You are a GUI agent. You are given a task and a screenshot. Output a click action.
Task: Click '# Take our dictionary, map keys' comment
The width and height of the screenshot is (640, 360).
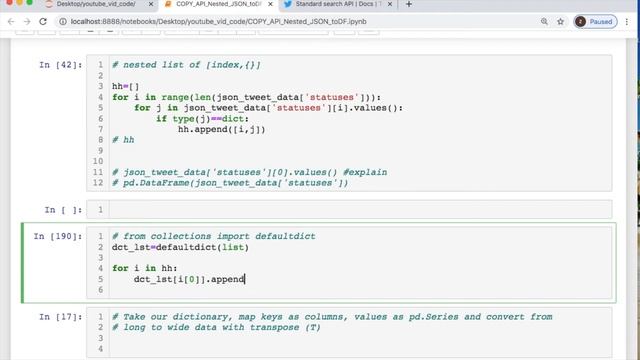click(332, 317)
